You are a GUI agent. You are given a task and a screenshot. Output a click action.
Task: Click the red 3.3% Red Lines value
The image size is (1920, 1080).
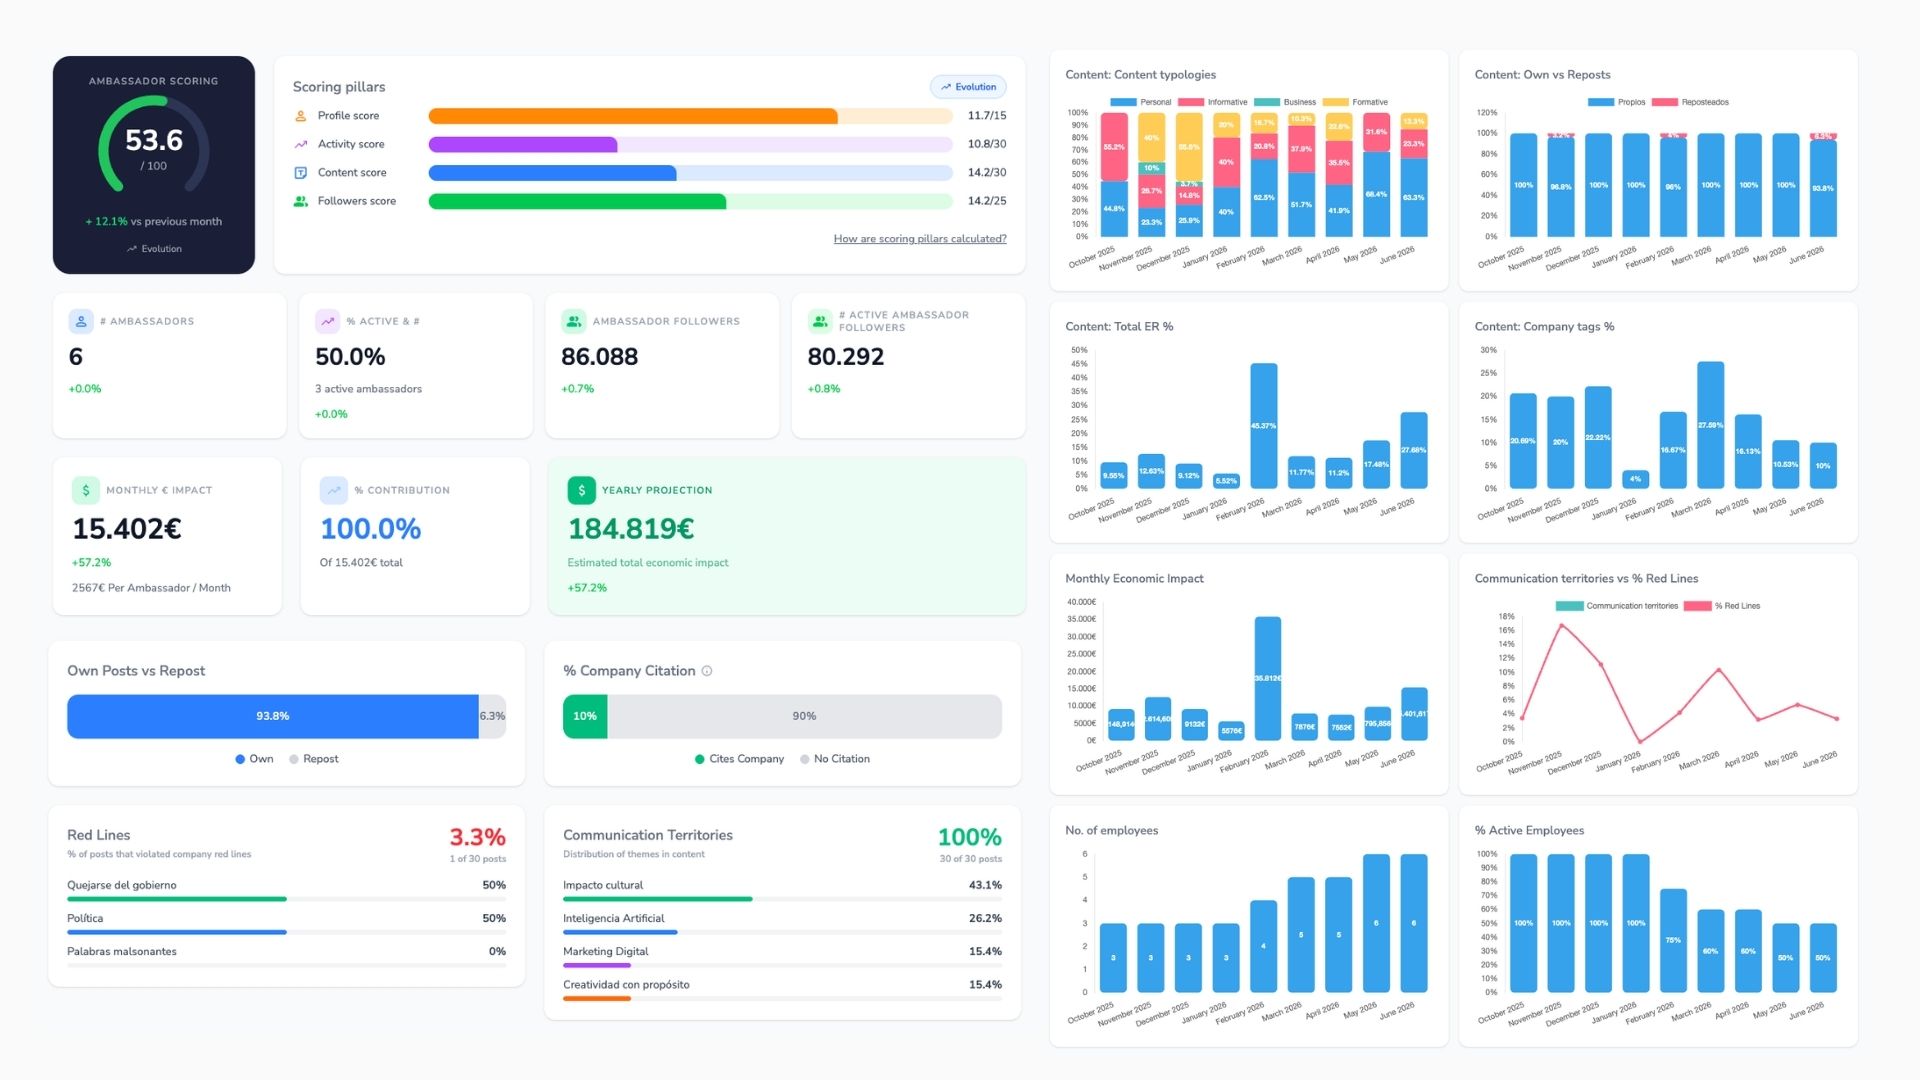point(478,837)
